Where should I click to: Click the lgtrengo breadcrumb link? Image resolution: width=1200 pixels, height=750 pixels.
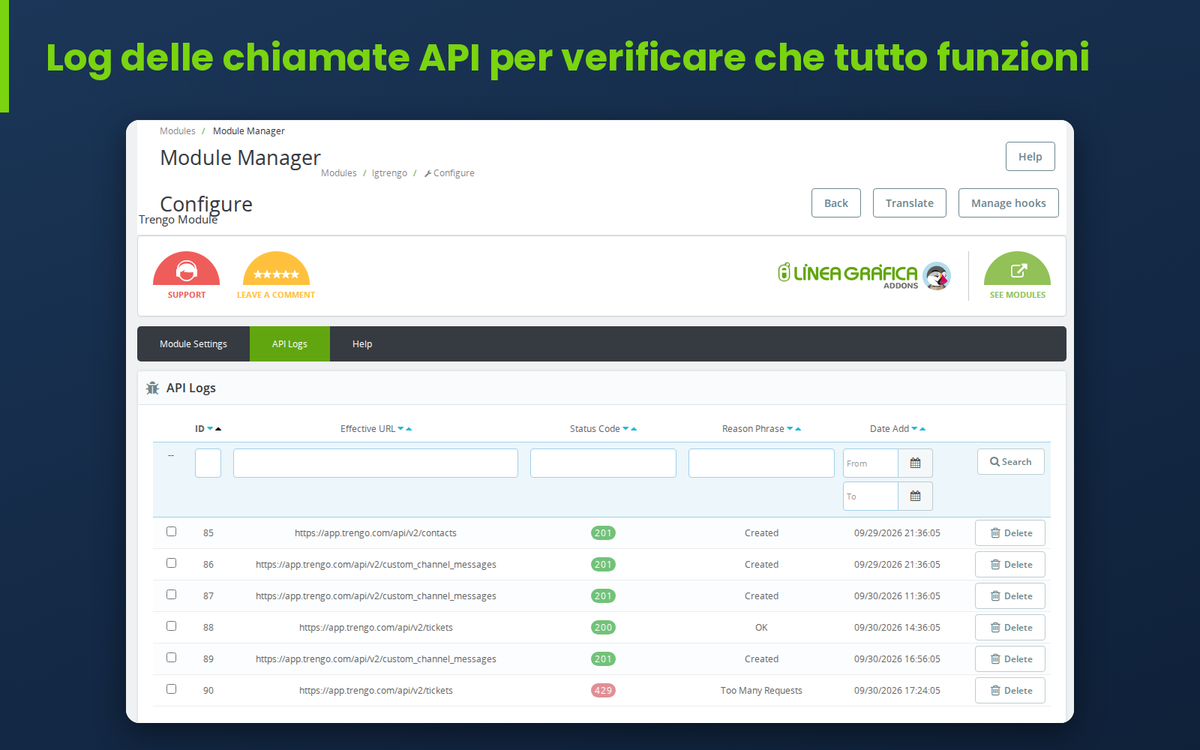(x=389, y=173)
